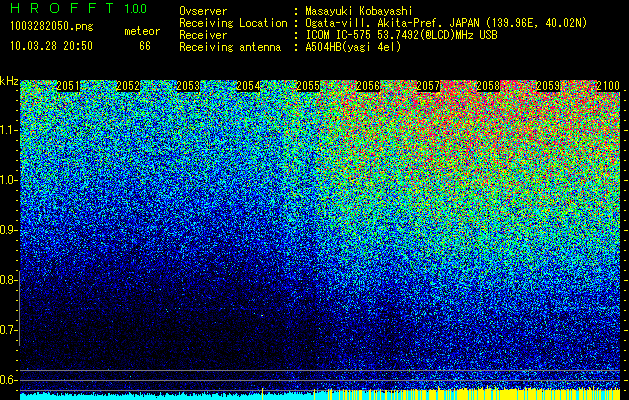Click the observer name Masayuki Kobayashi
The image size is (629, 400).
pos(359,11)
